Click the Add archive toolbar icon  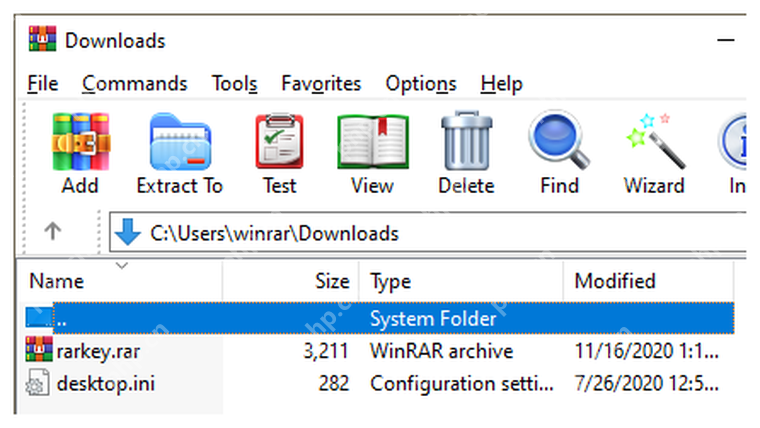pyautogui.click(x=81, y=142)
